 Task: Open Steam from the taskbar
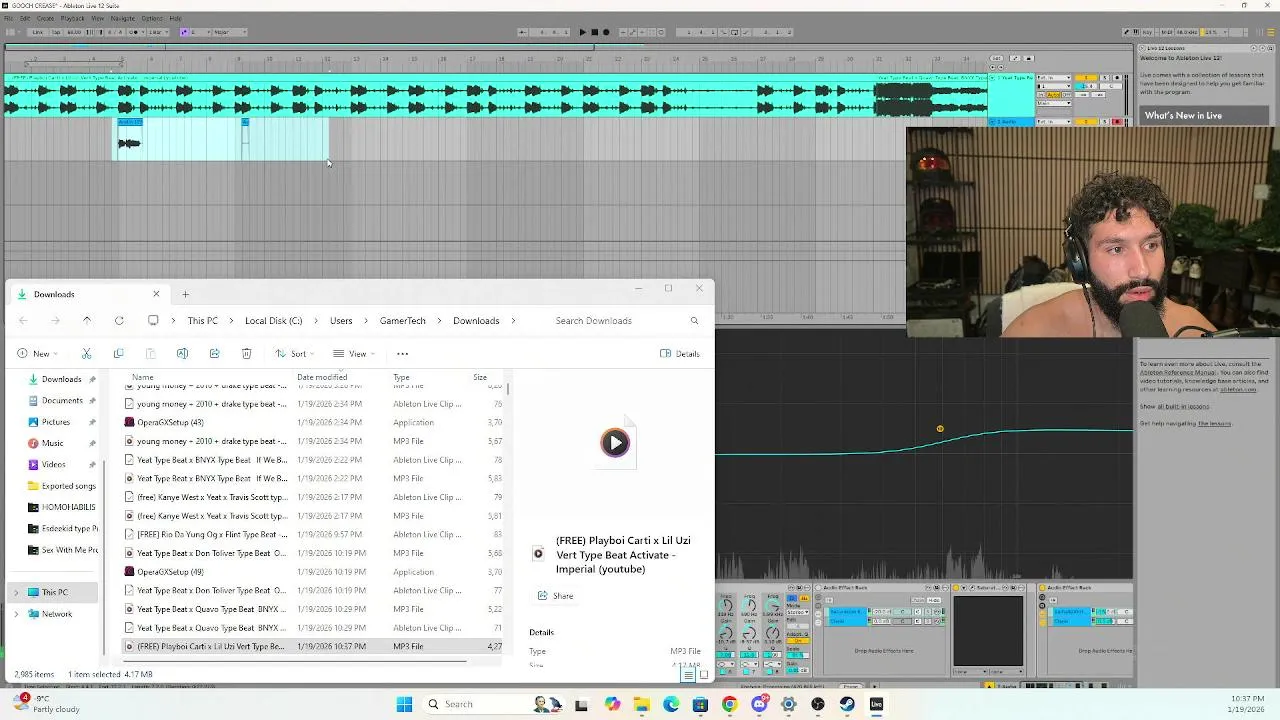click(x=847, y=704)
